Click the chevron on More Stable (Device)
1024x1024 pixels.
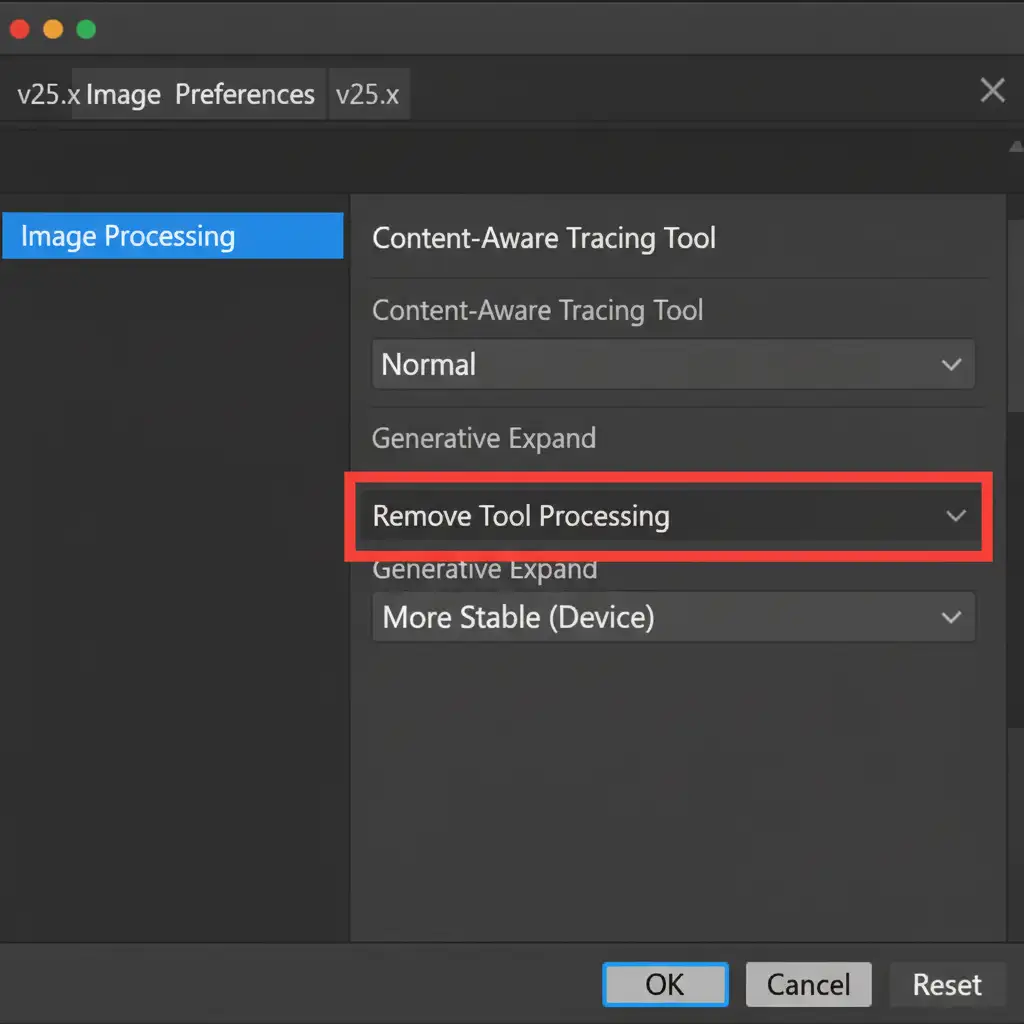[x=952, y=618]
